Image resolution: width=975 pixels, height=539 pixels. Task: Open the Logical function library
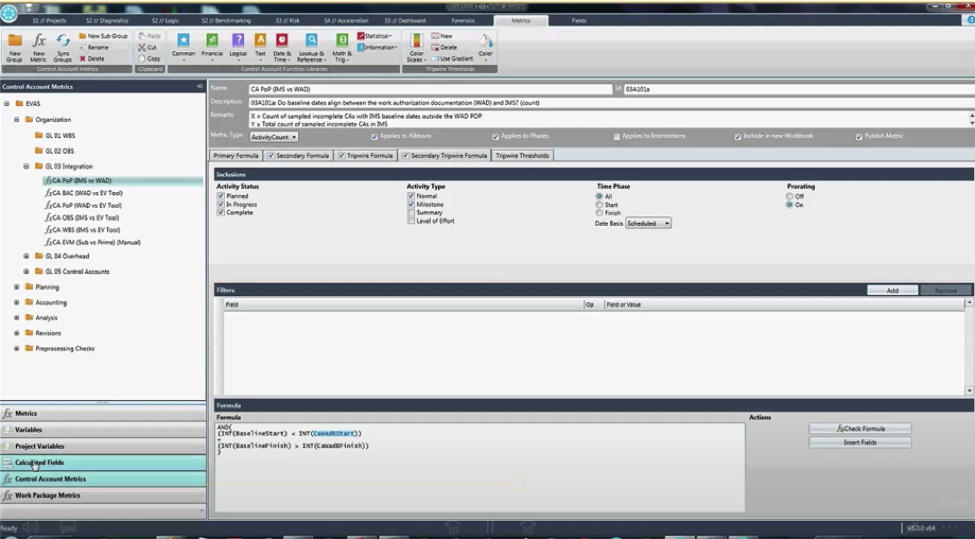click(238, 41)
